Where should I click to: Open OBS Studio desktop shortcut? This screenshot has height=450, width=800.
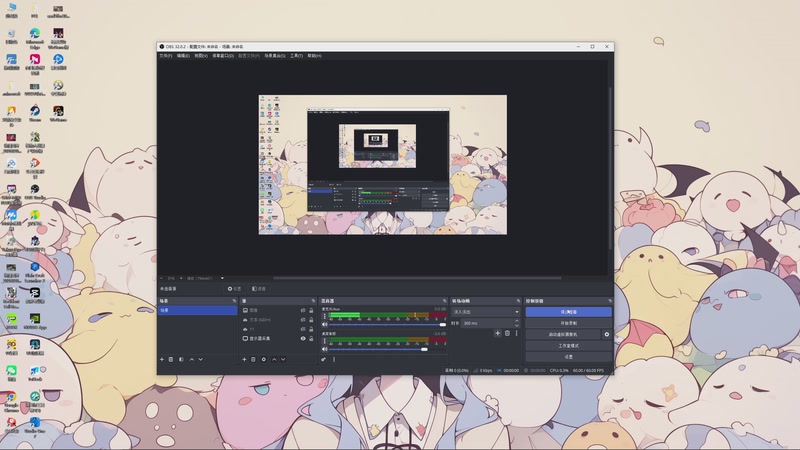coord(35,192)
